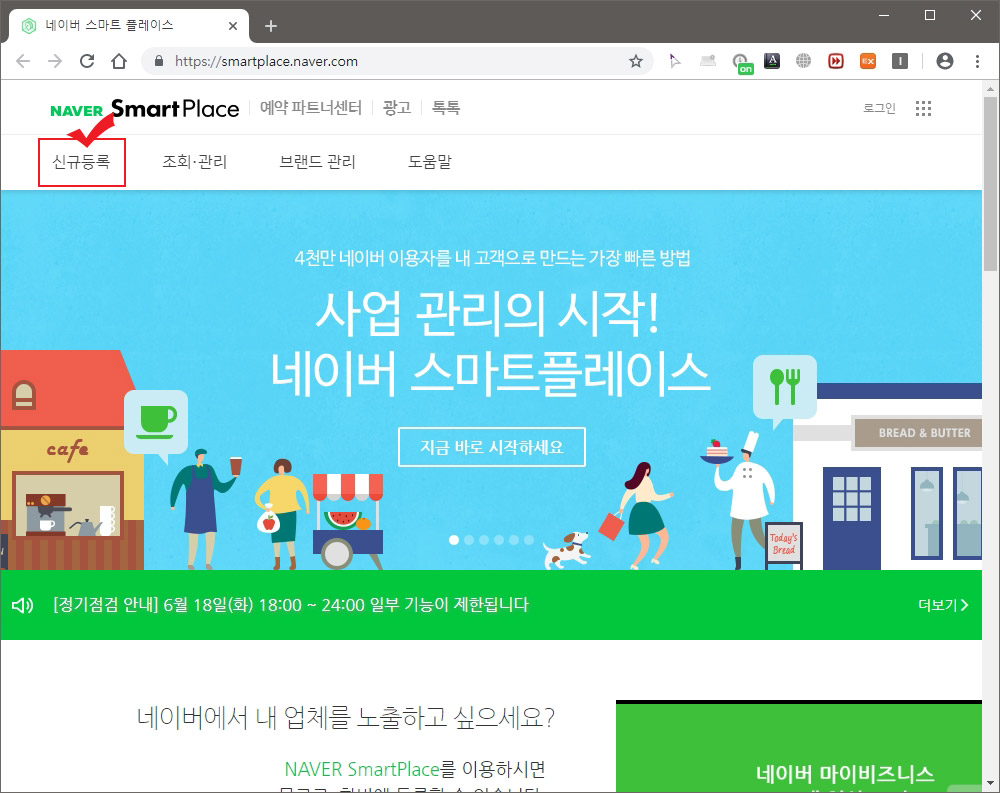This screenshot has height=793, width=1000.
Task: Open the grey globe extension icon
Action: pyautogui.click(x=804, y=61)
